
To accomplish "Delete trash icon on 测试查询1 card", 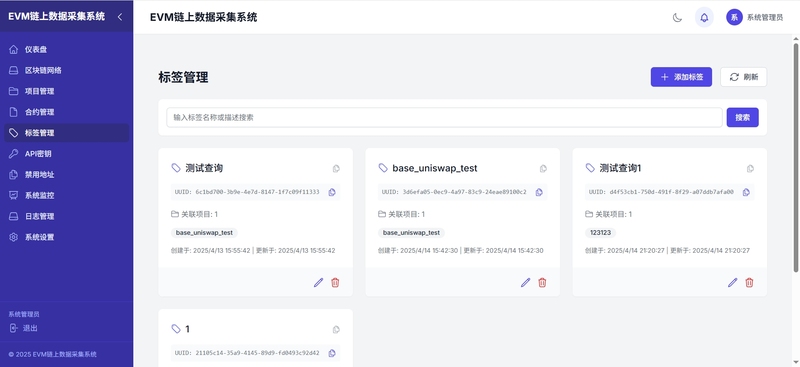I will tap(749, 282).
